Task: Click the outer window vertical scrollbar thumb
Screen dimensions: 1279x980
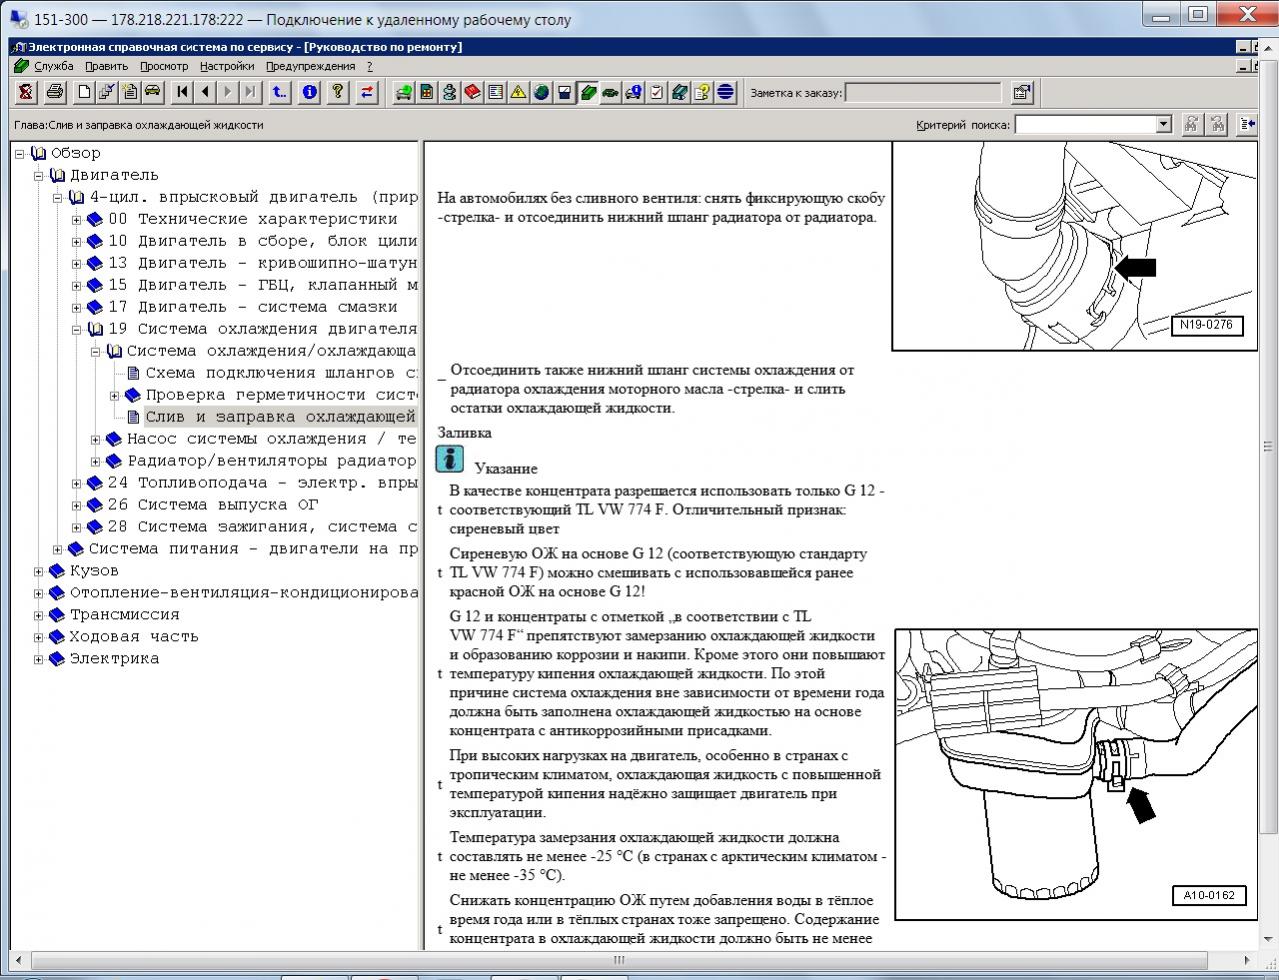Action: (1270, 446)
